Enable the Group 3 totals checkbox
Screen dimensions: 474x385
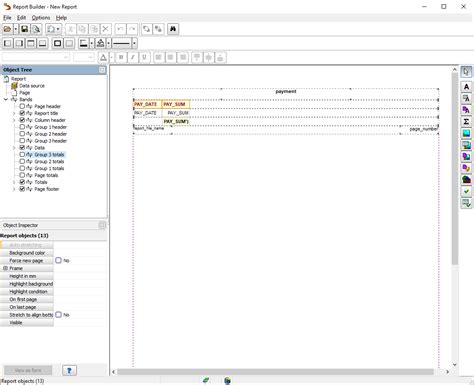click(x=22, y=154)
